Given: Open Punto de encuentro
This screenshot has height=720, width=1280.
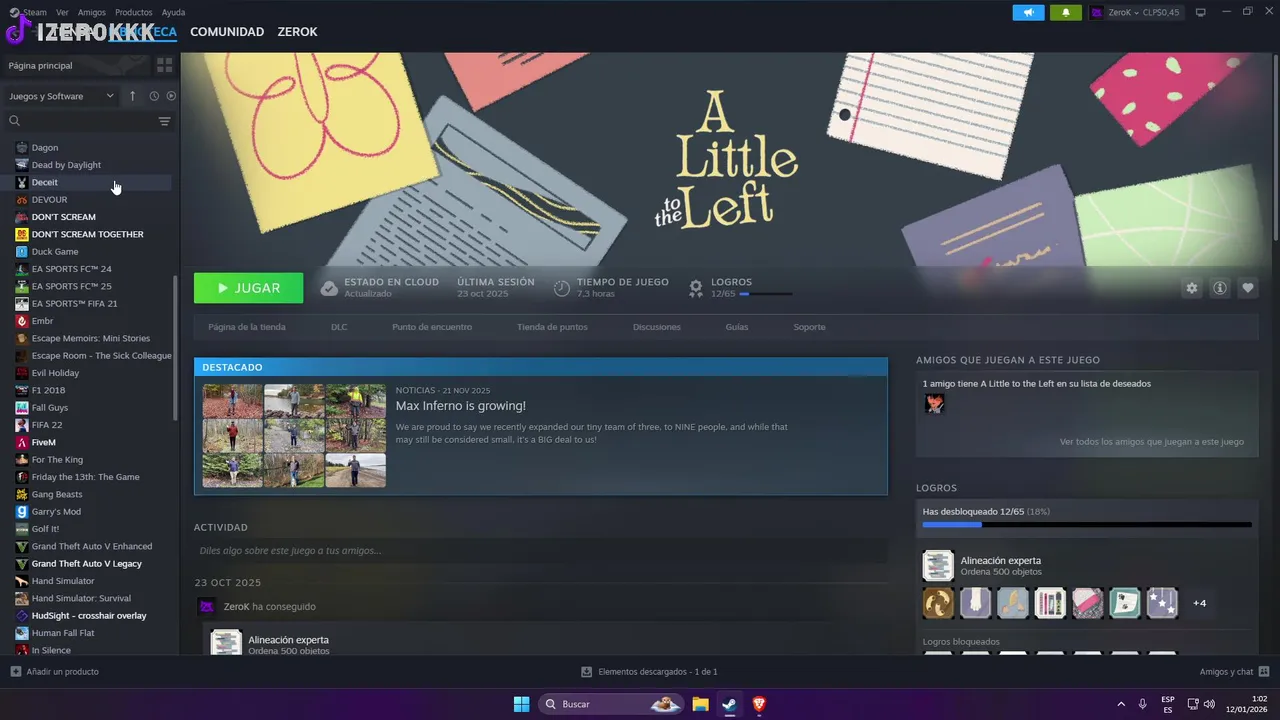Looking at the screenshot, I should coord(432,327).
